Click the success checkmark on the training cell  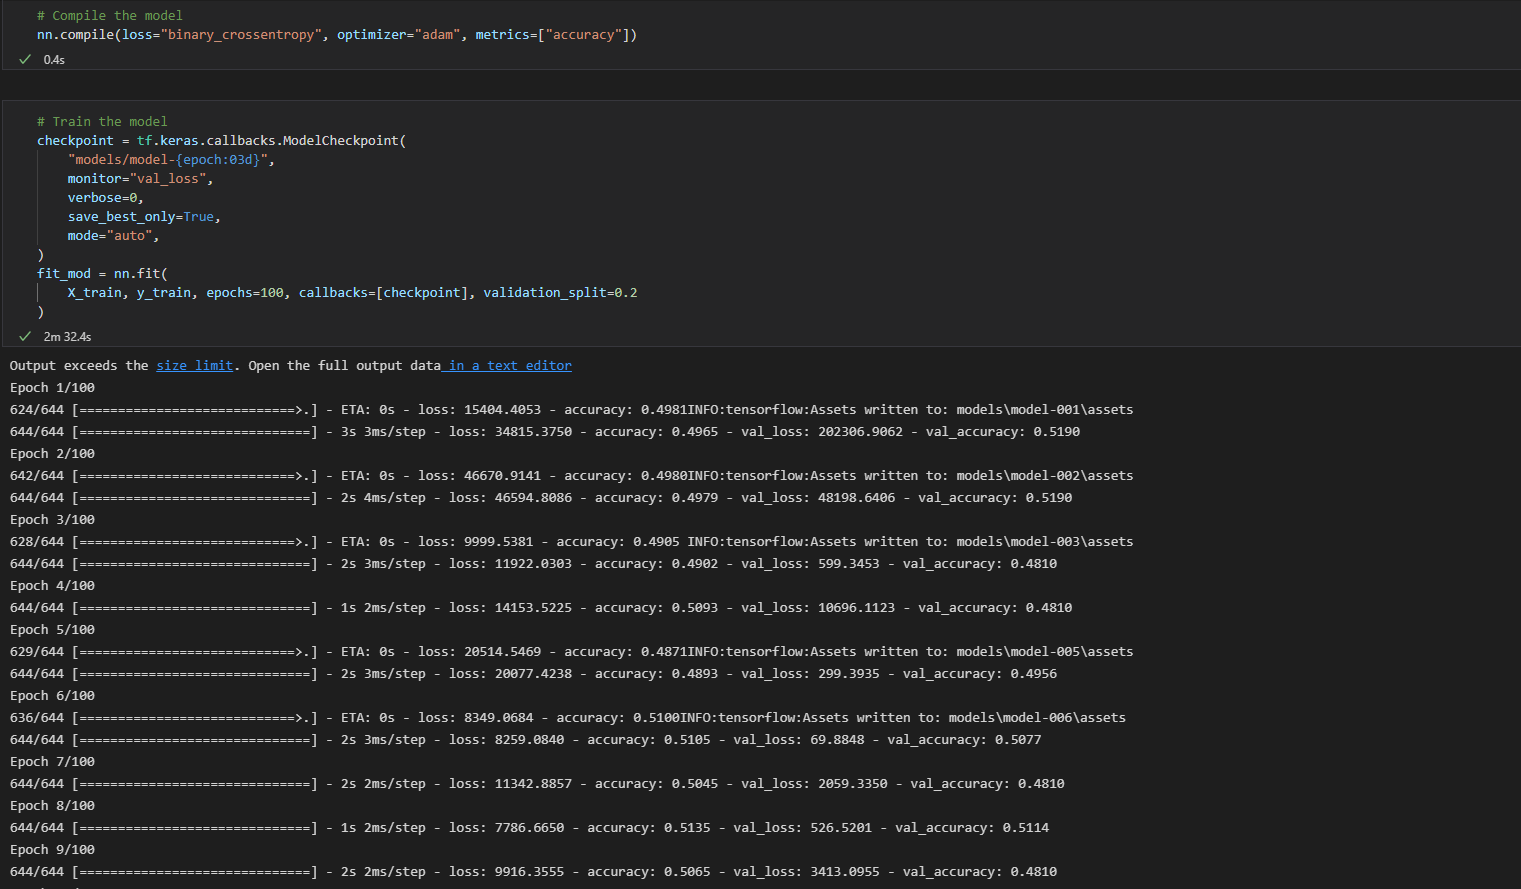coord(25,336)
